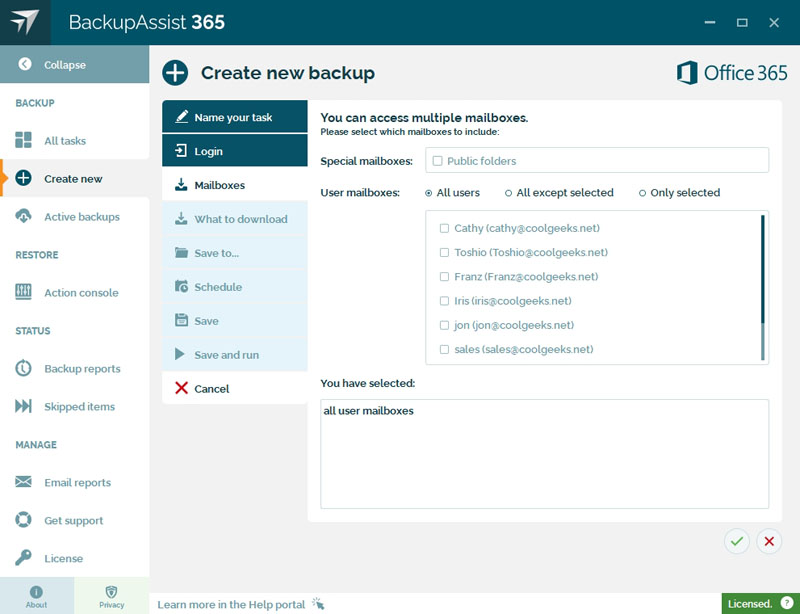The width and height of the screenshot is (800, 614).
Task: Check the Iris mailbox checkbox
Action: (444, 301)
